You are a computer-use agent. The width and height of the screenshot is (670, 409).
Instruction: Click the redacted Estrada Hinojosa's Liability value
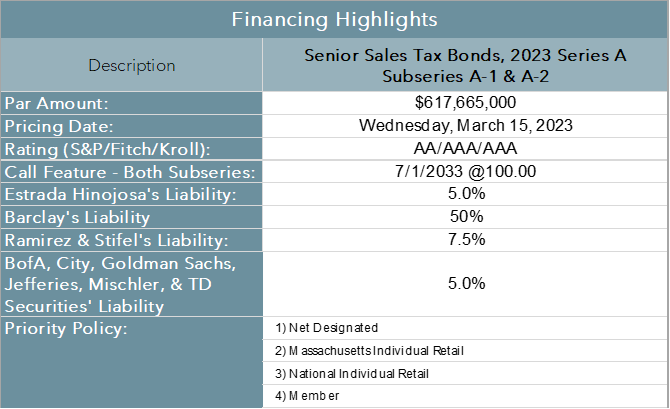click(x=465, y=195)
